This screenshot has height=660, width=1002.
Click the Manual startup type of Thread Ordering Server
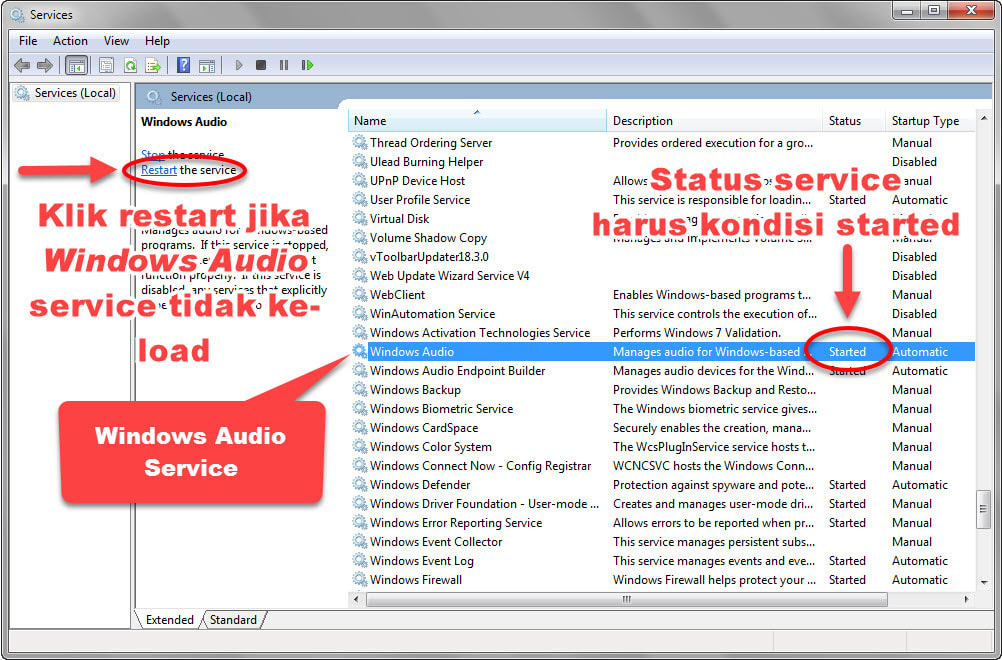click(x=912, y=142)
